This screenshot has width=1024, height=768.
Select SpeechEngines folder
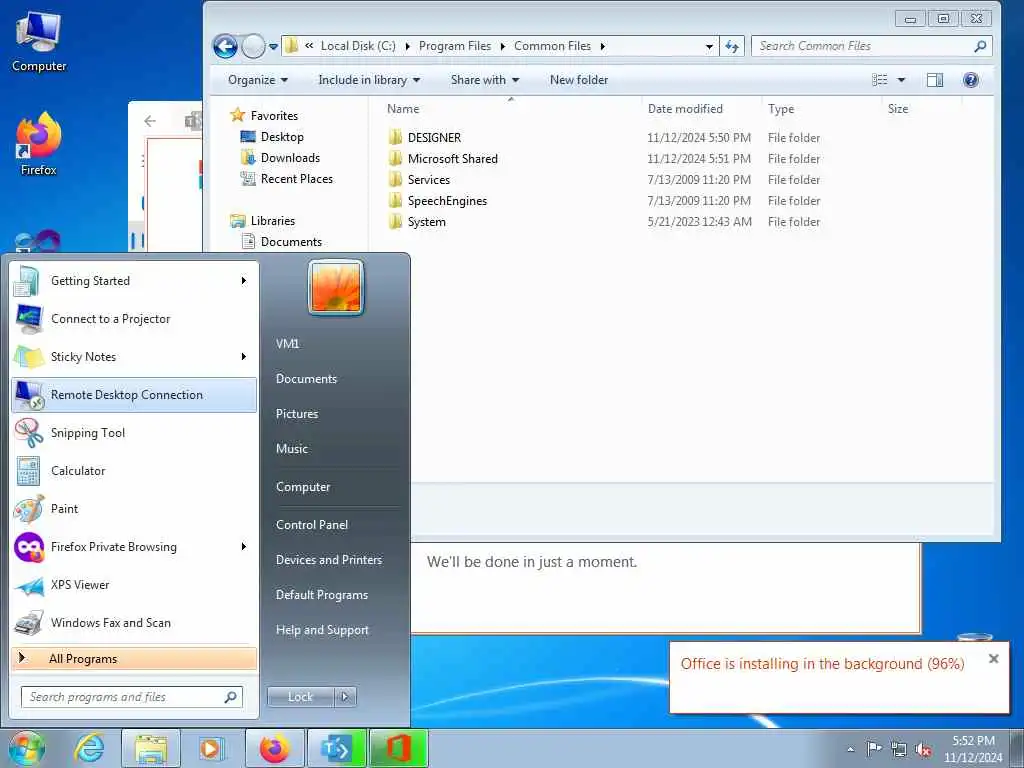[447, 200]
